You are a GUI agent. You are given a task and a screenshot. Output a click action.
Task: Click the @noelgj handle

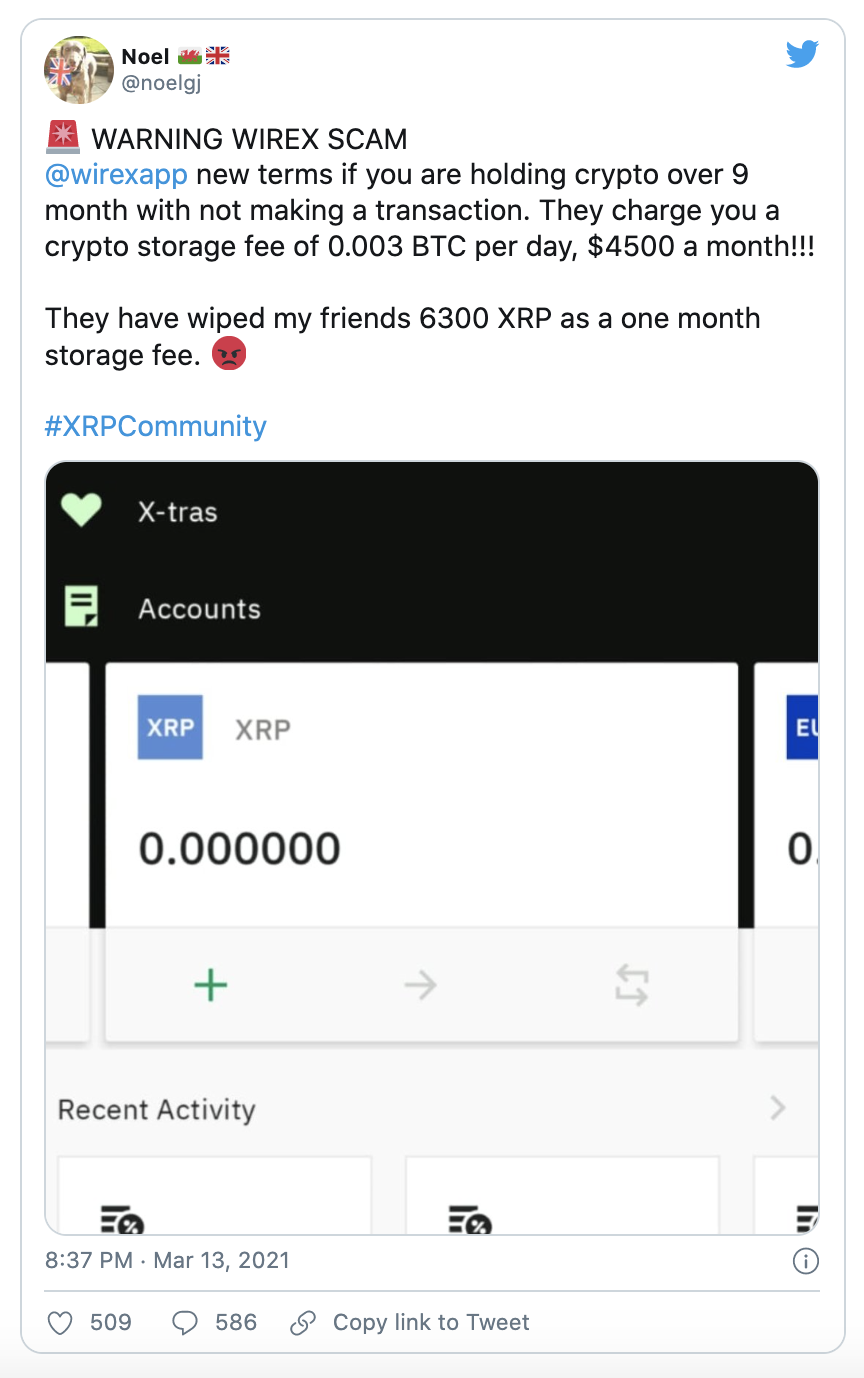pos(161,84)
